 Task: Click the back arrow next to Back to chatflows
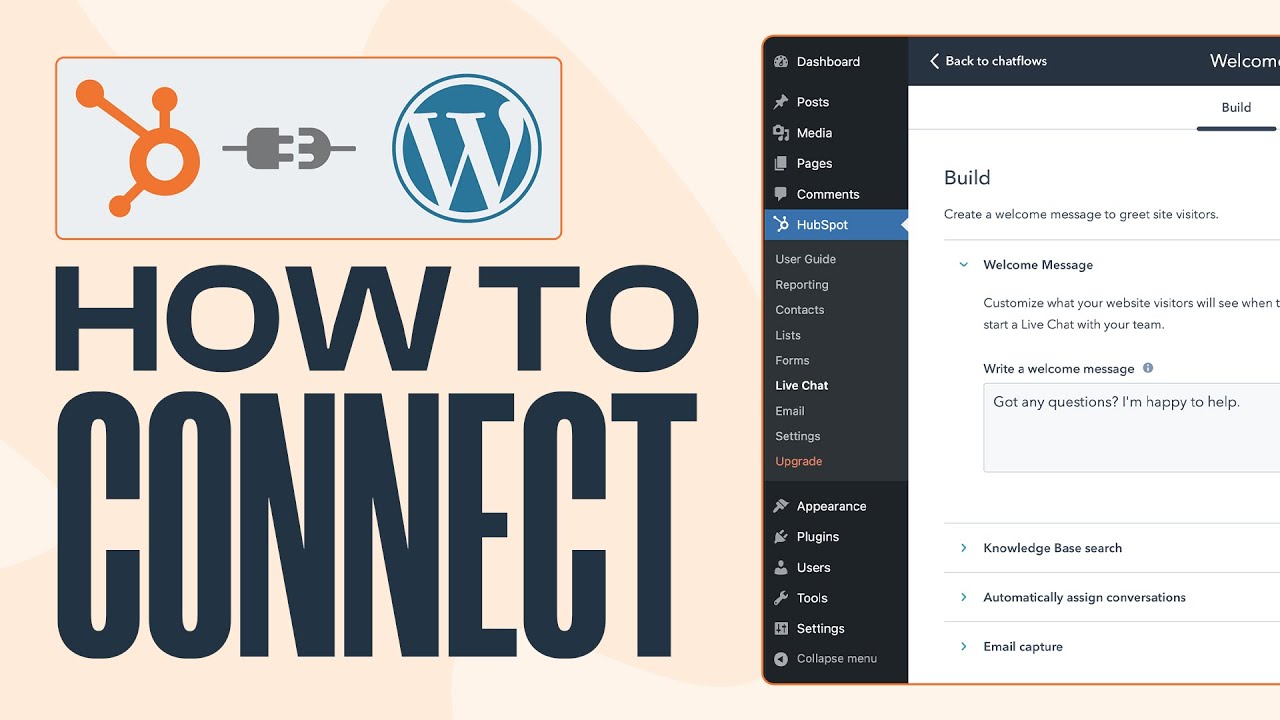tap(935, 61)
